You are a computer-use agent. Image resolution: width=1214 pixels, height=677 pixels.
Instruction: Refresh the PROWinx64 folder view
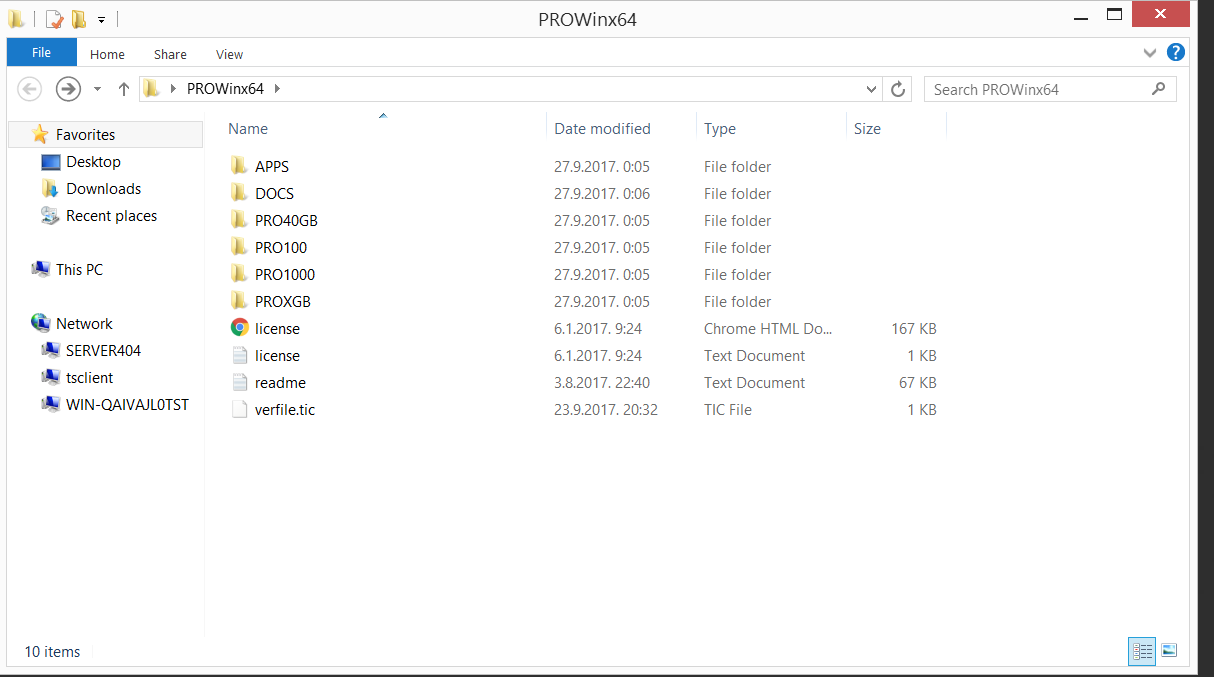[898, 89]
